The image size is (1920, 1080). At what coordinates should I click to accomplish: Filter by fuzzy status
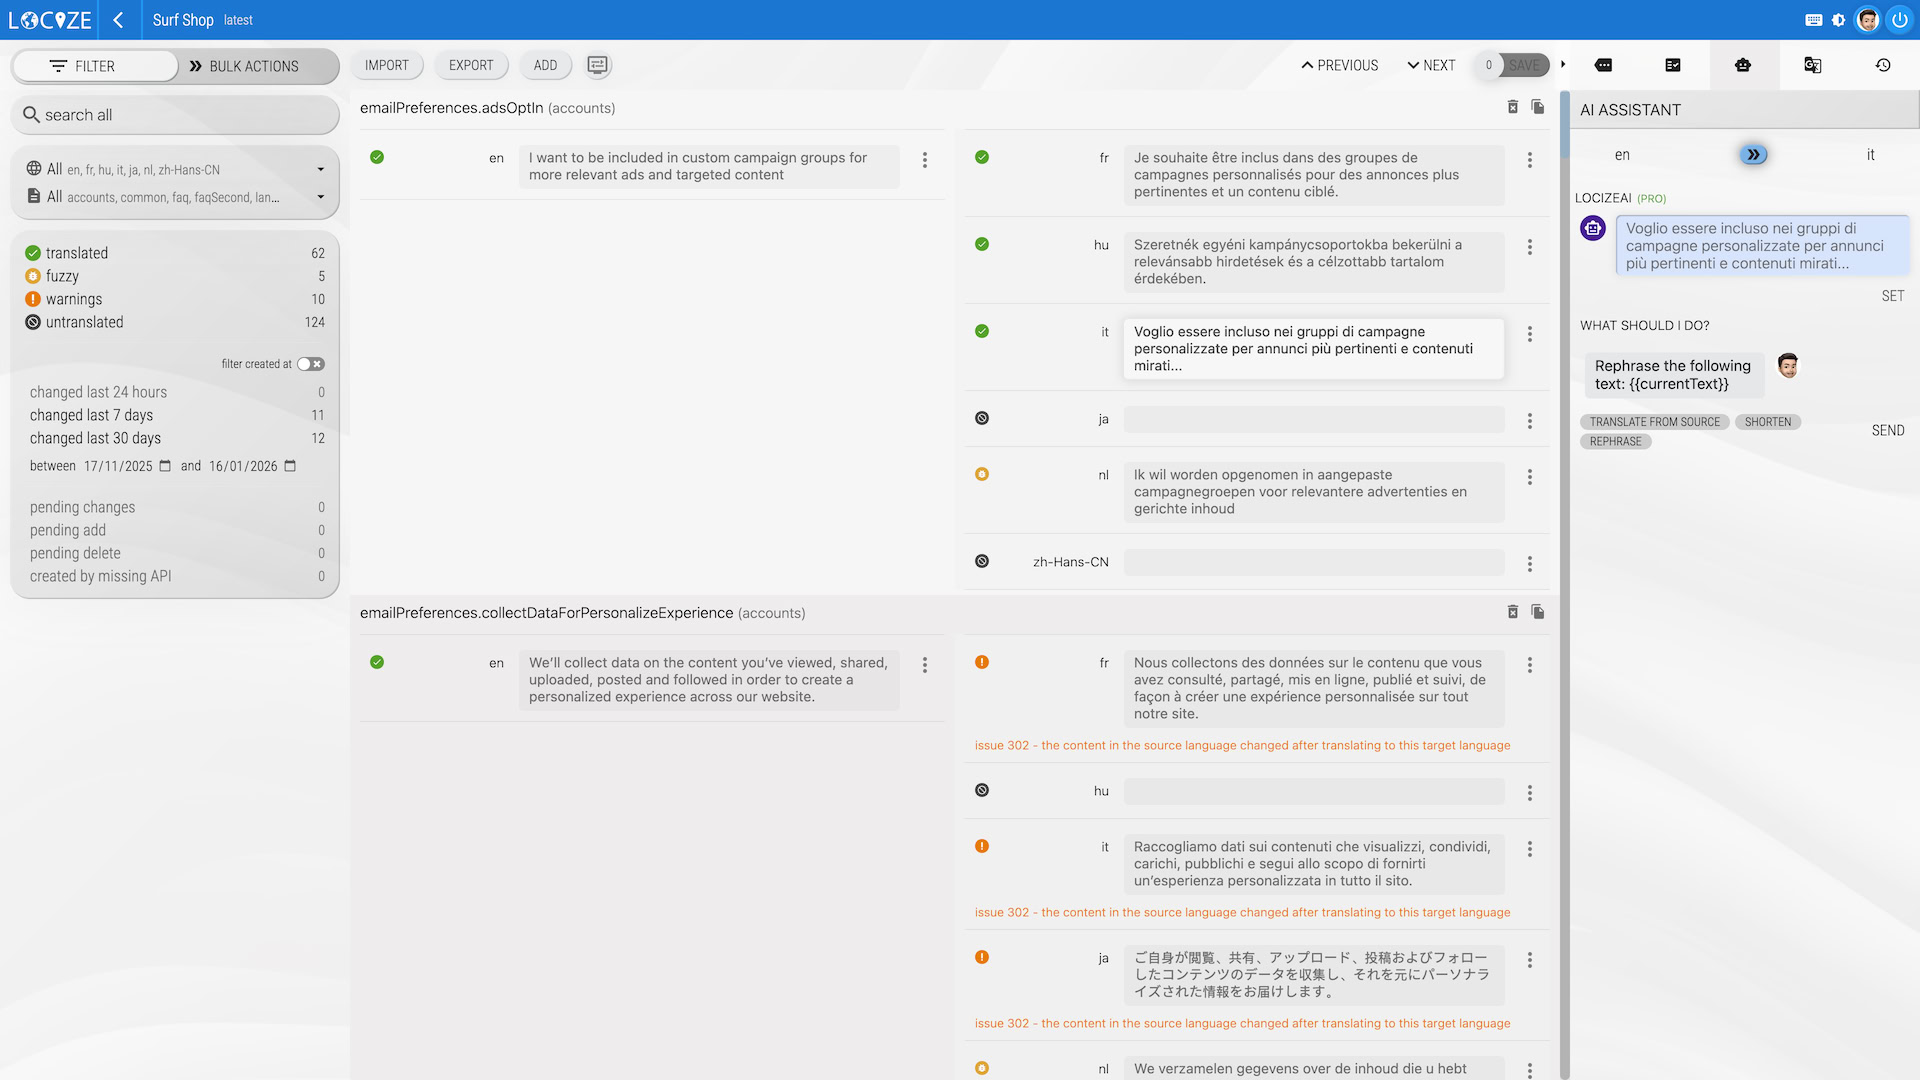tap(62, 276)
